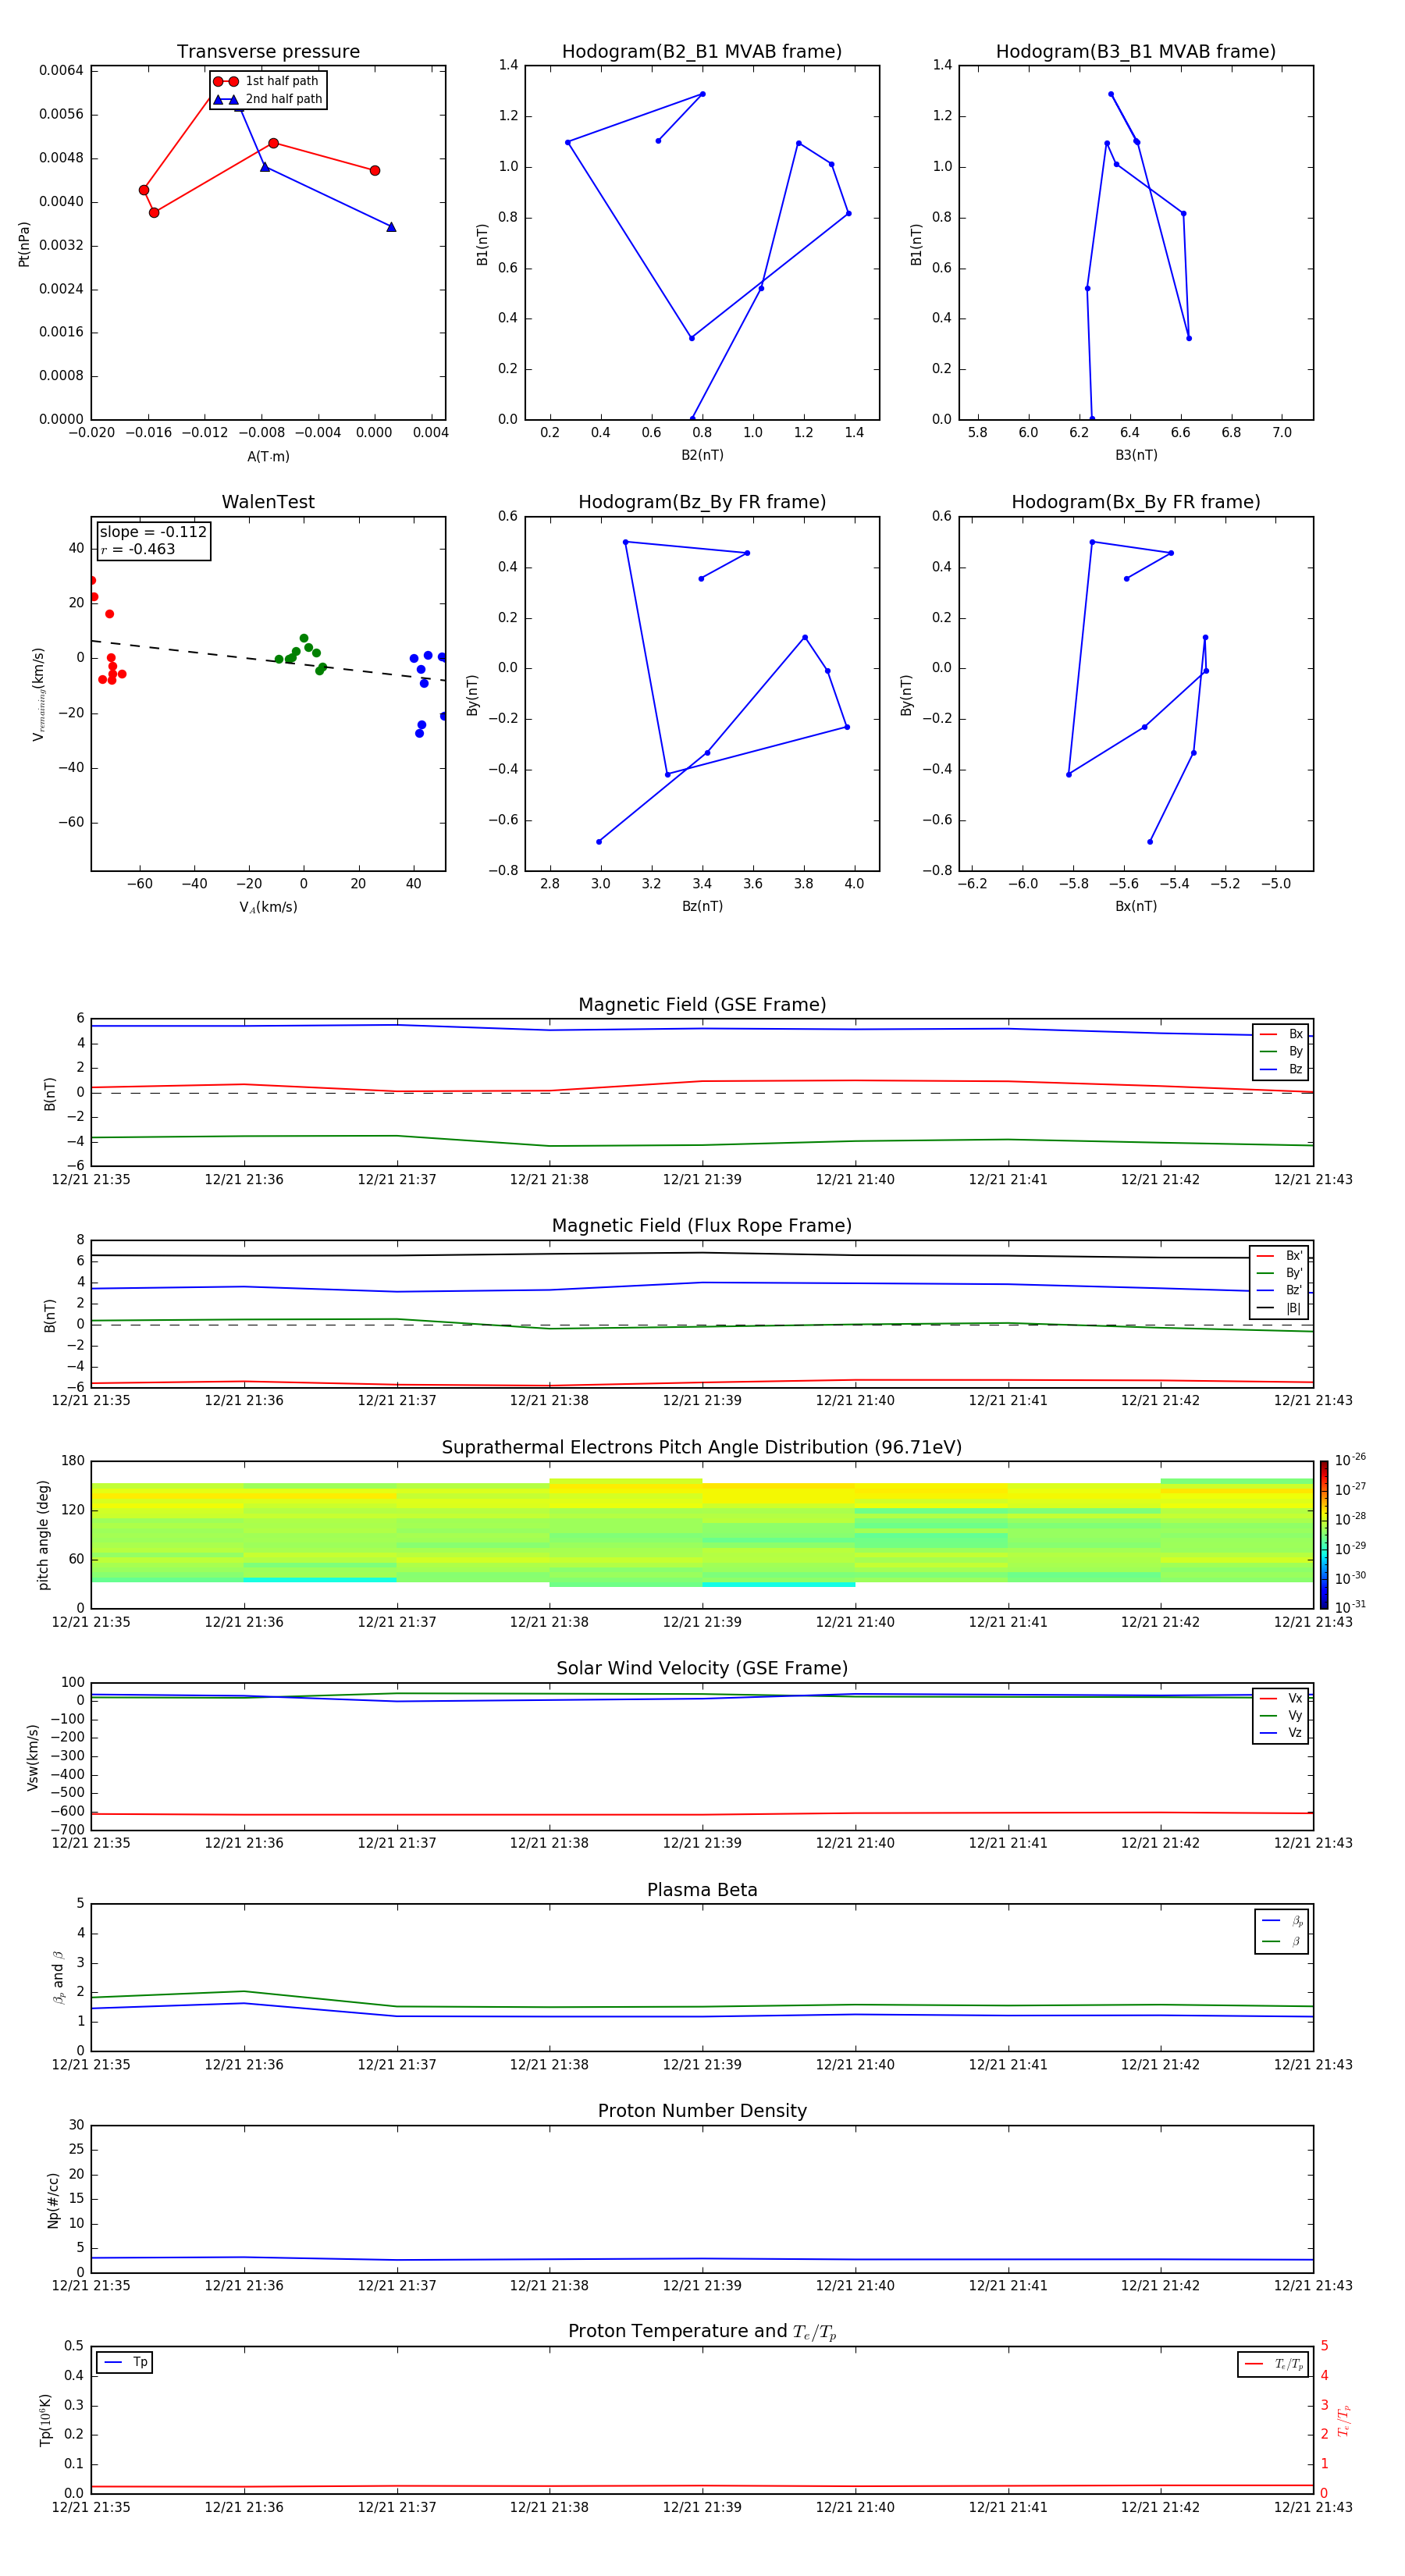Click the Te/Tp legend entry in temperature plot
This screenshot has height=2576, width=1405.
coord(1273,2364)
